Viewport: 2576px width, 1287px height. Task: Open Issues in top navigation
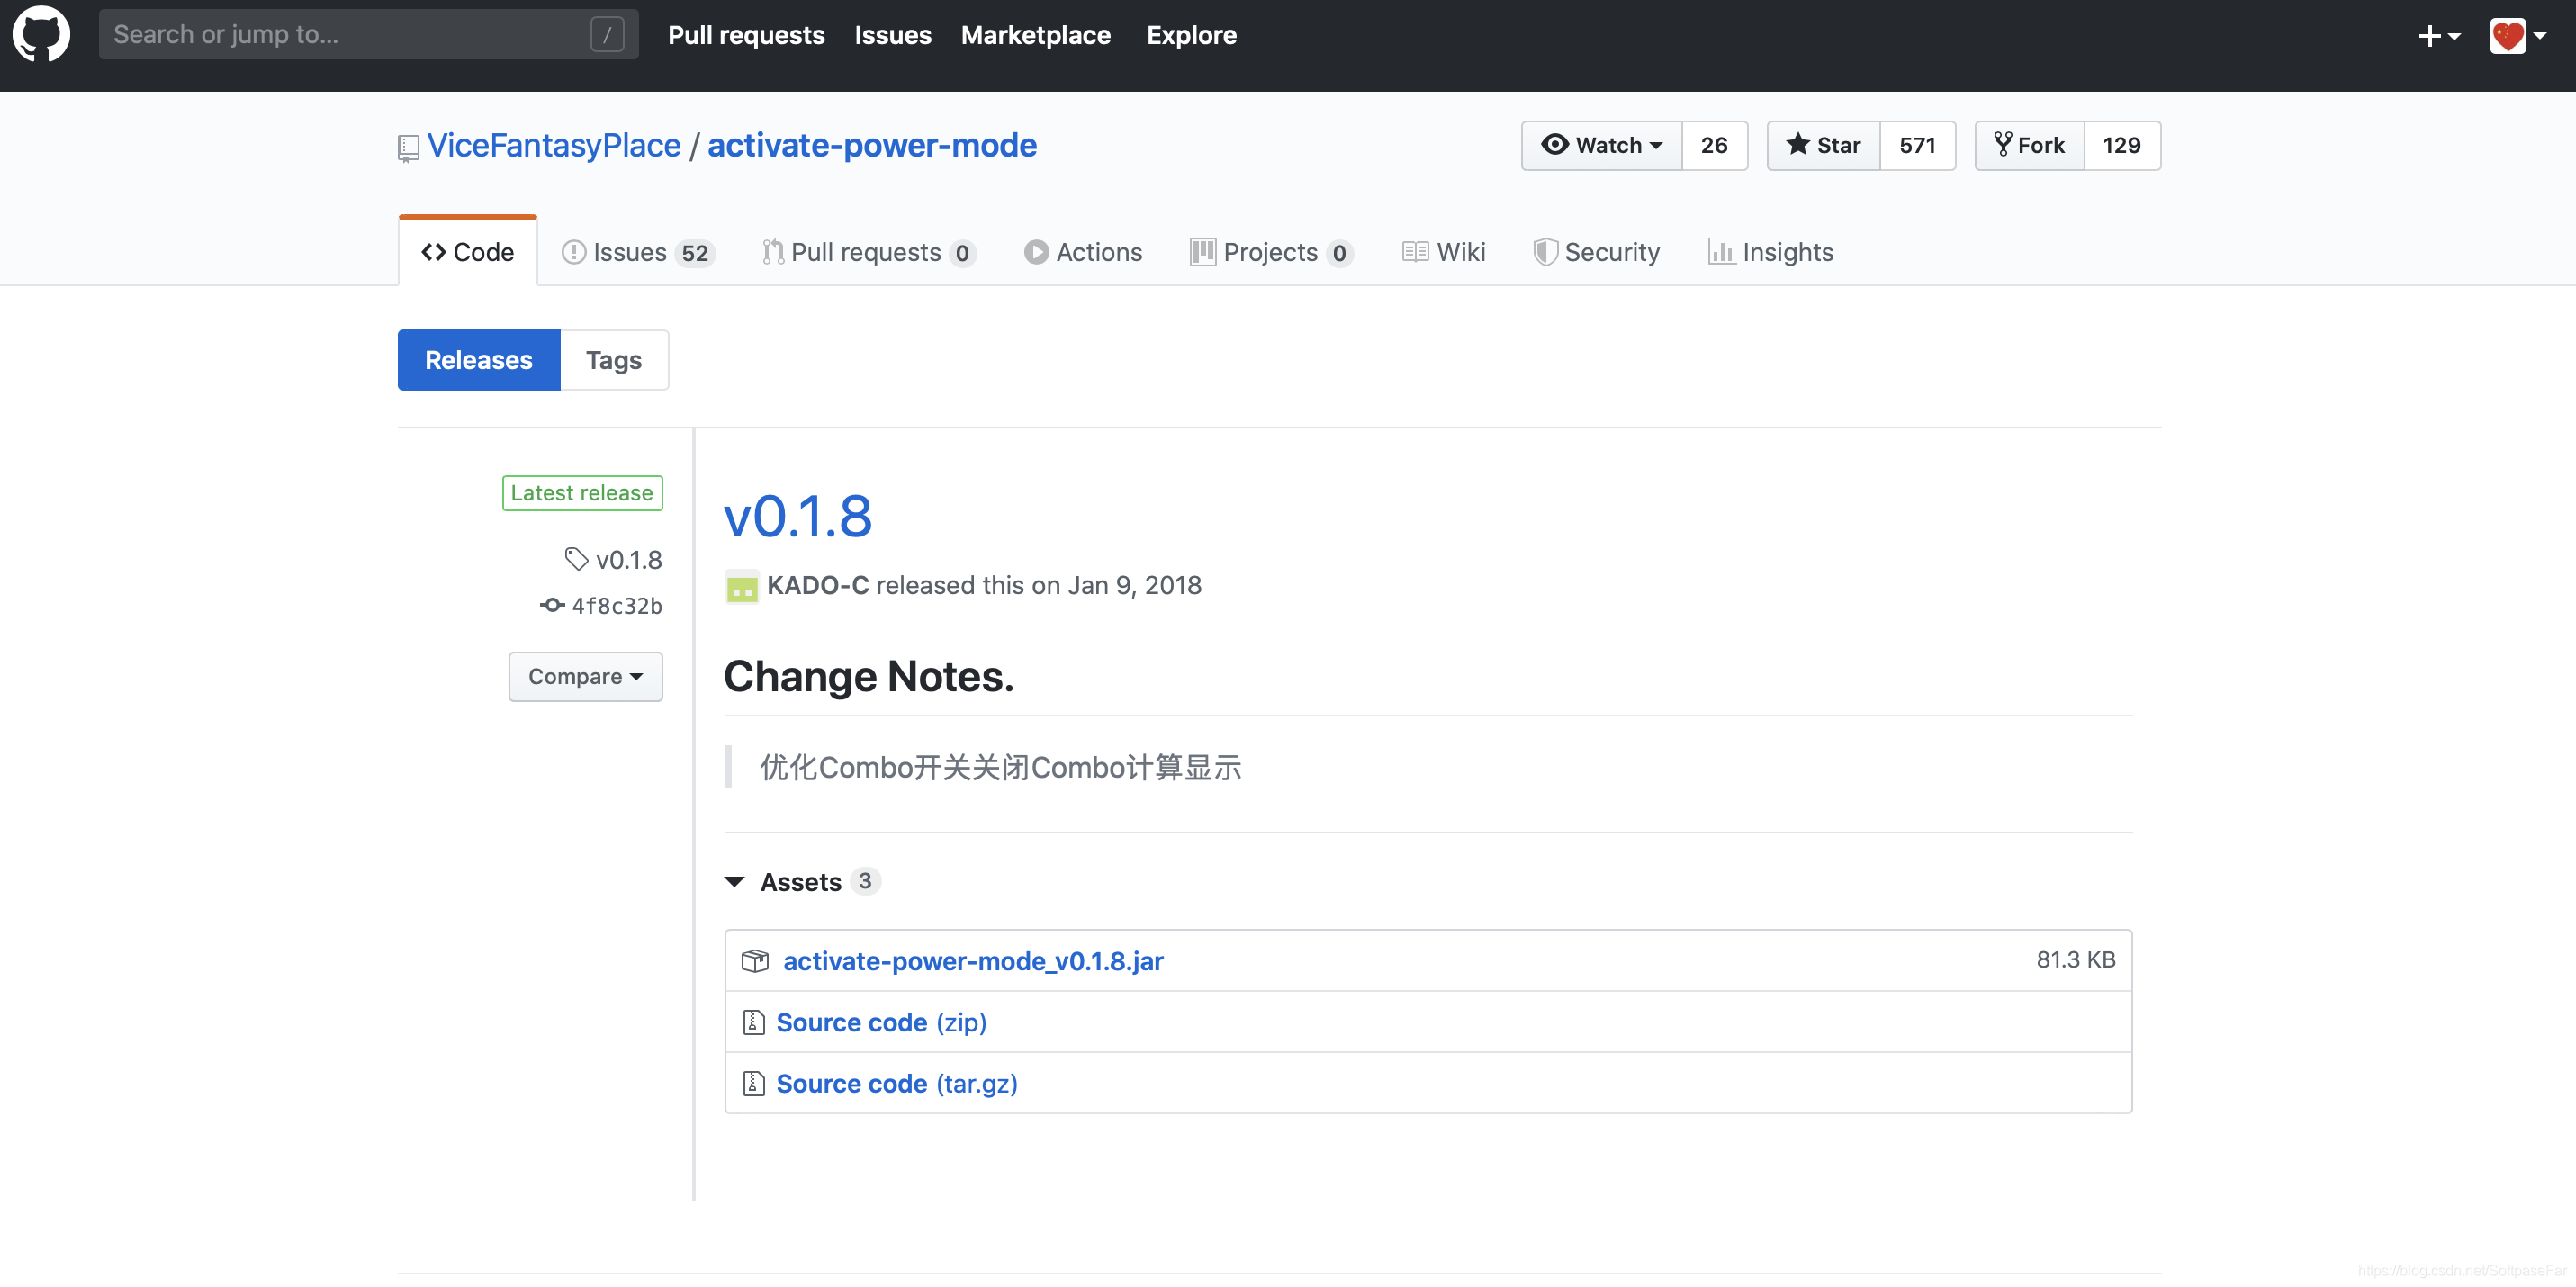coord(892,35)
